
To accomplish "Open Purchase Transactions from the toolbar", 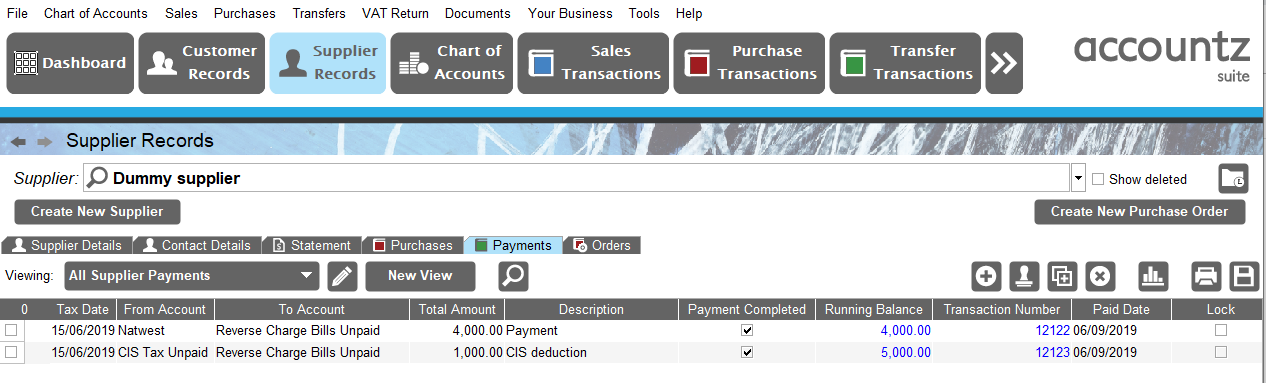I will click(x=749, y=63).
